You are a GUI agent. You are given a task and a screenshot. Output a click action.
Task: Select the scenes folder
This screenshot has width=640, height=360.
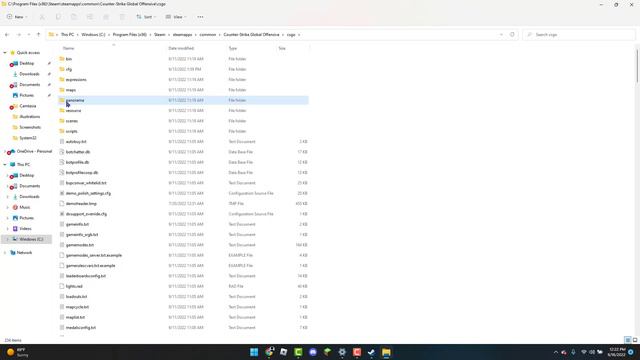(72, 121)
